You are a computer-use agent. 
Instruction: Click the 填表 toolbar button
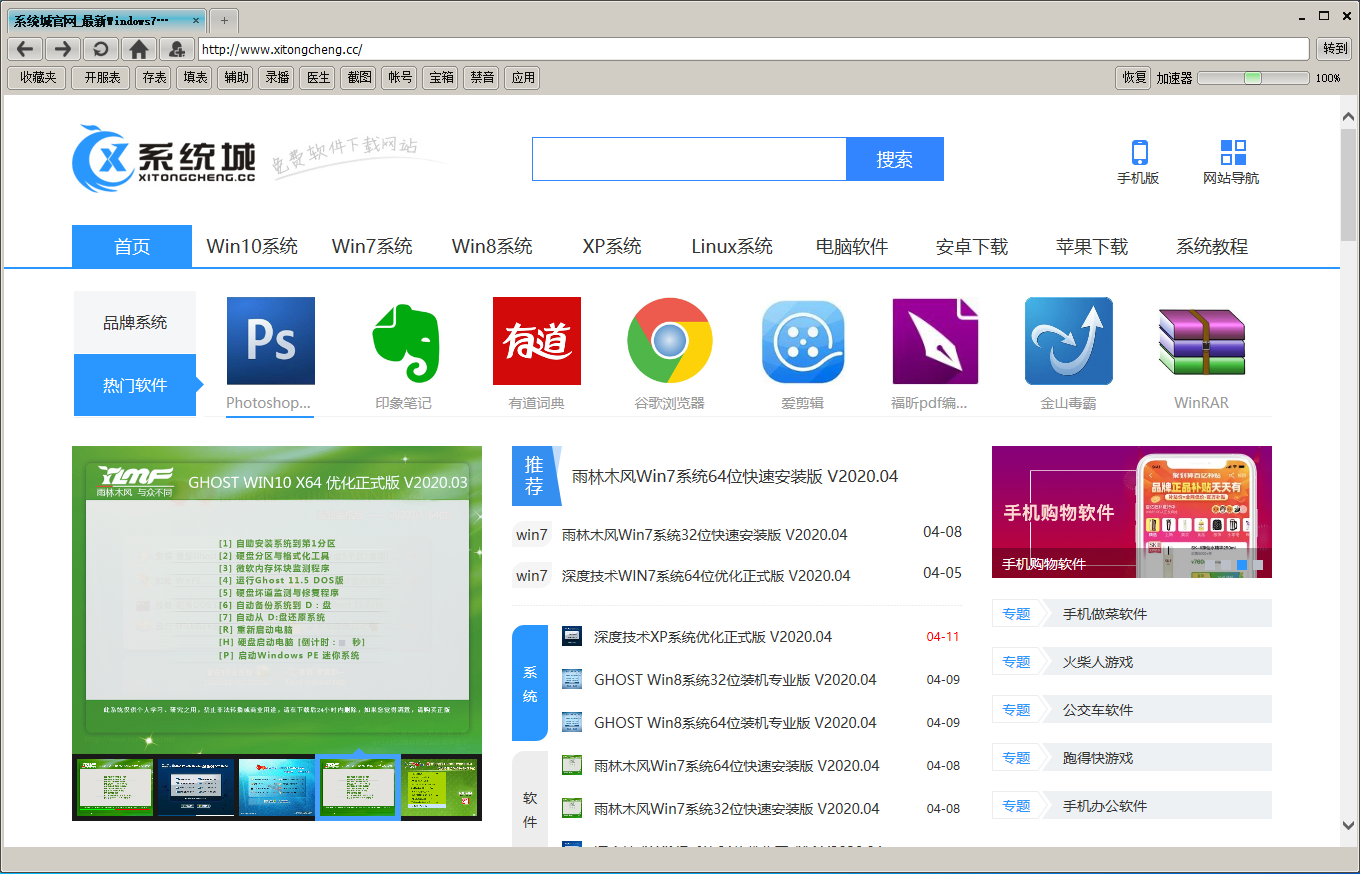point(195,77)
